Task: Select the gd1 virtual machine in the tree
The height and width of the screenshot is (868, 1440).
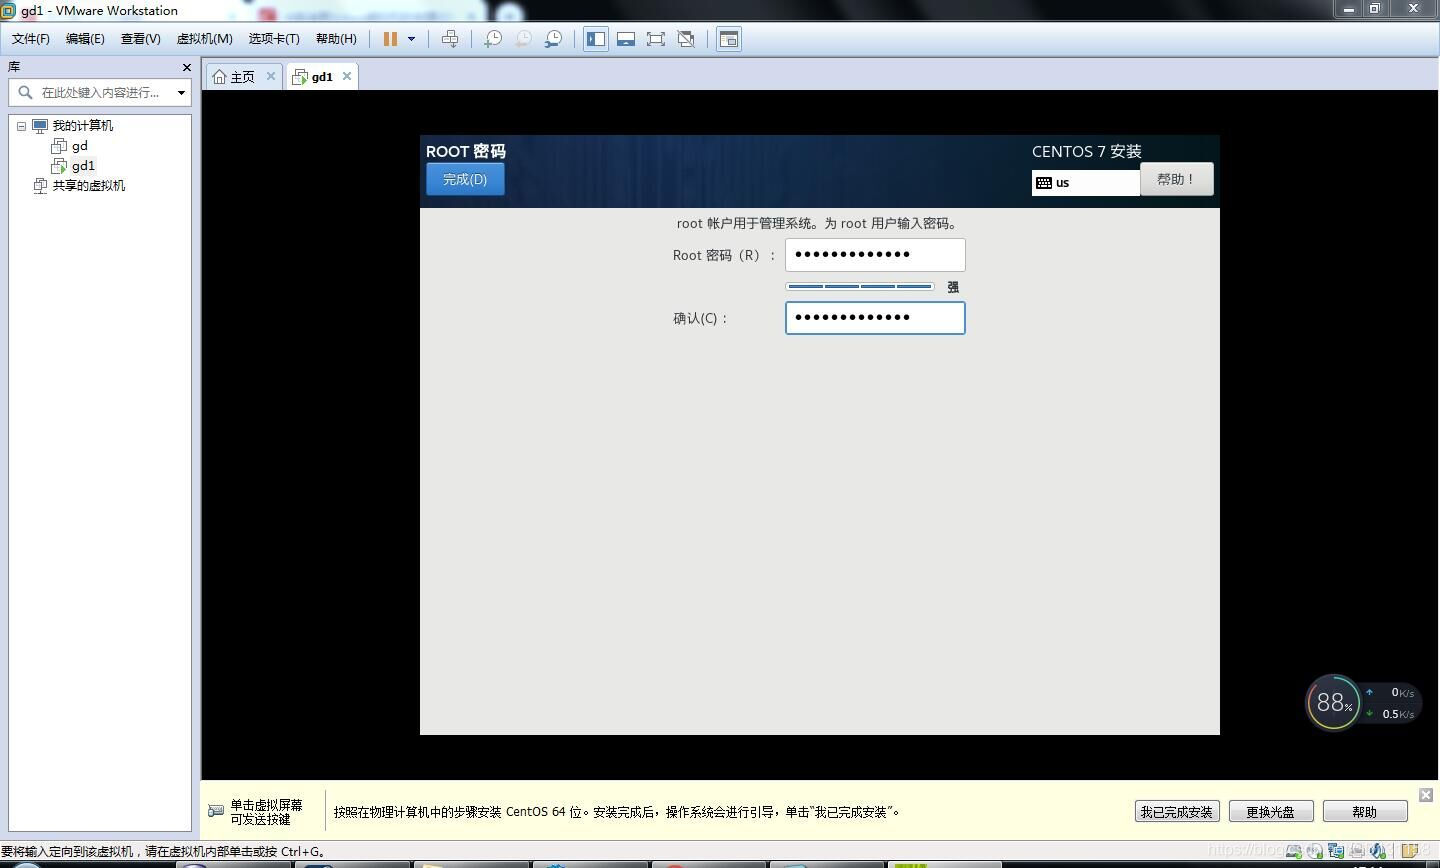Action: click(x=83, y=166)
